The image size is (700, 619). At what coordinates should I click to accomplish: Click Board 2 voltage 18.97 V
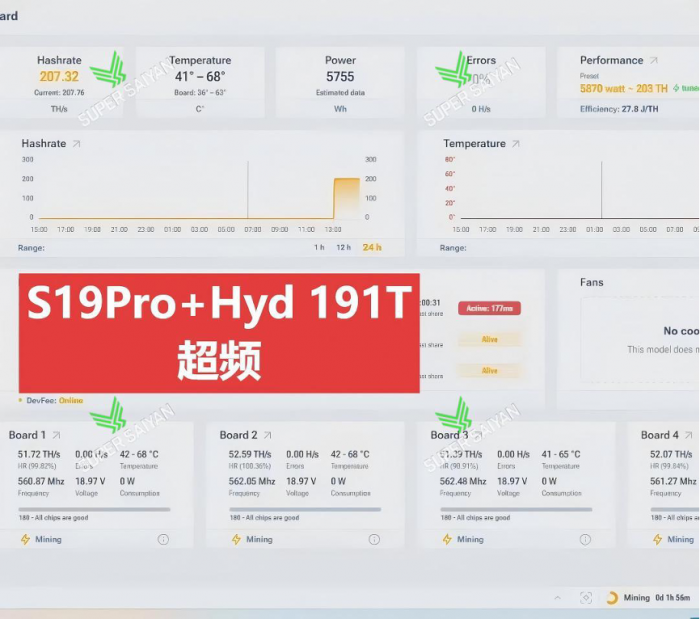coord(301,481)
